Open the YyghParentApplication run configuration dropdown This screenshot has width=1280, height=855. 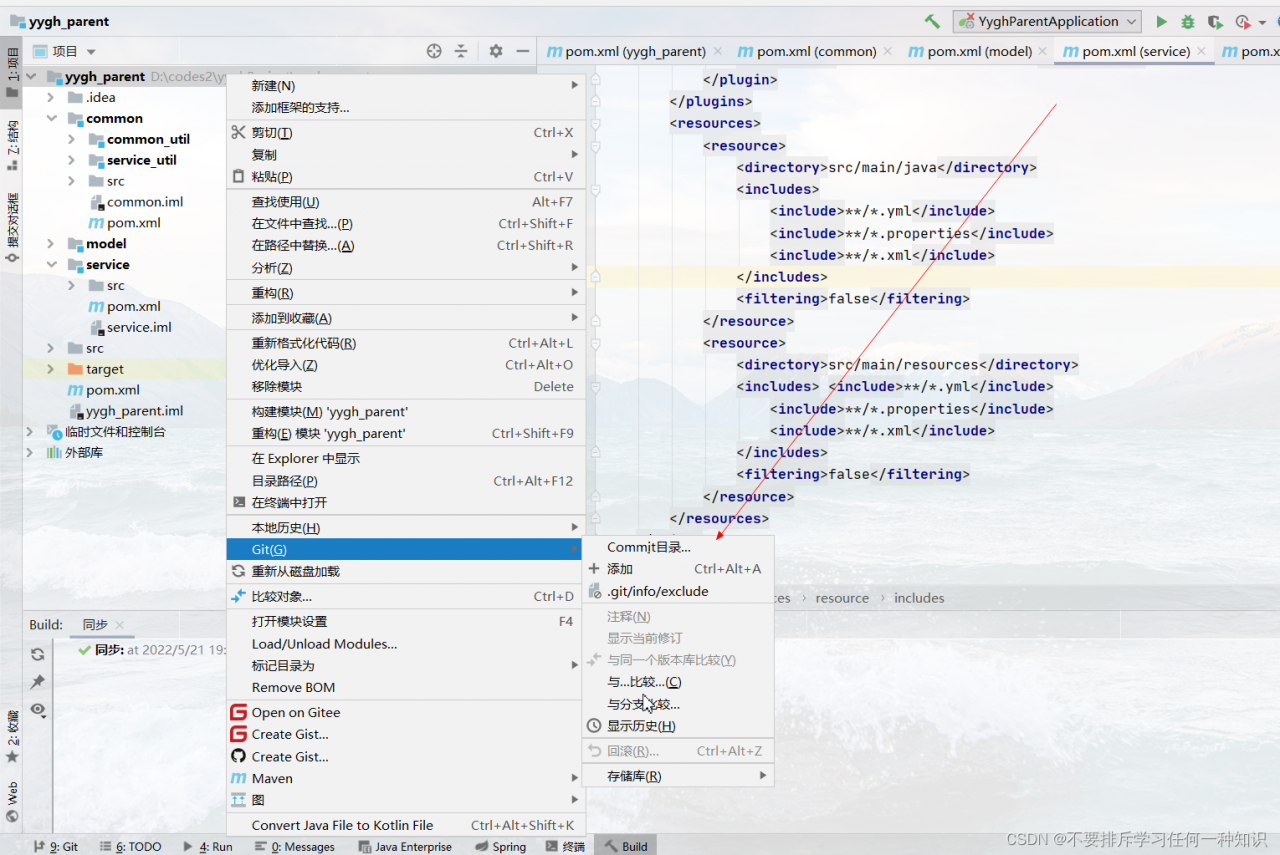click(1047, 21)
